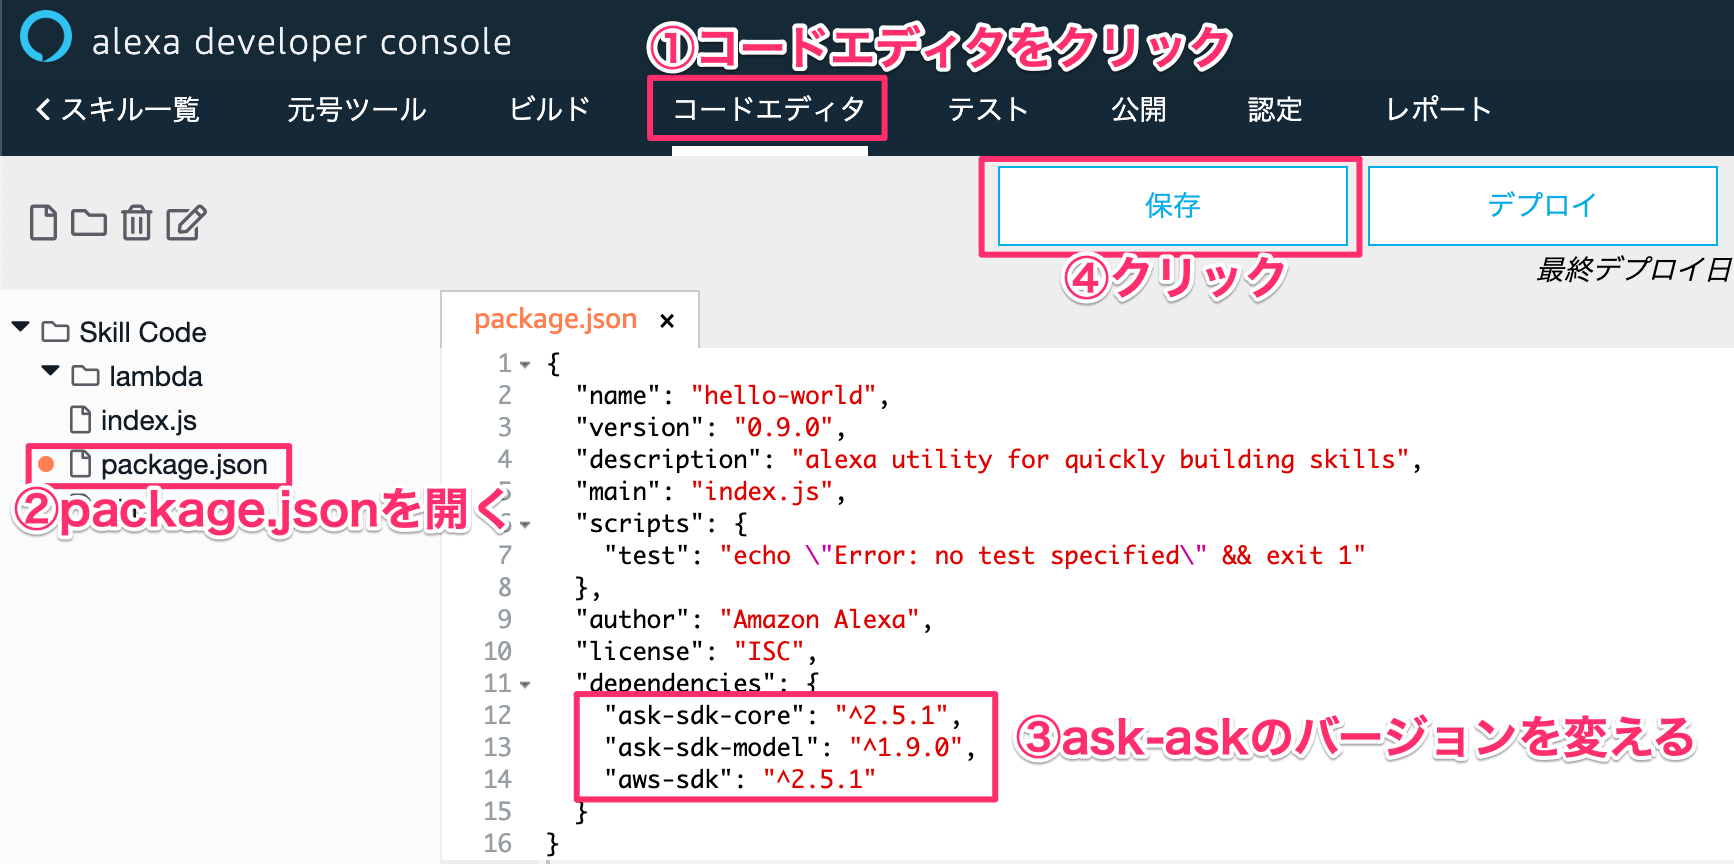
Task: Open index.js in the file tree
Action: [x=148, y=420]
